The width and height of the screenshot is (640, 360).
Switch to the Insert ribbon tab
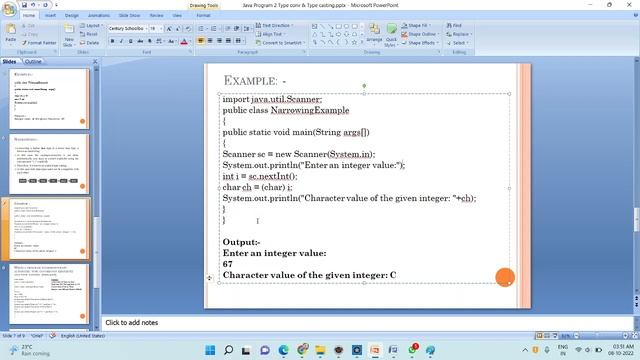coord(50,15)
